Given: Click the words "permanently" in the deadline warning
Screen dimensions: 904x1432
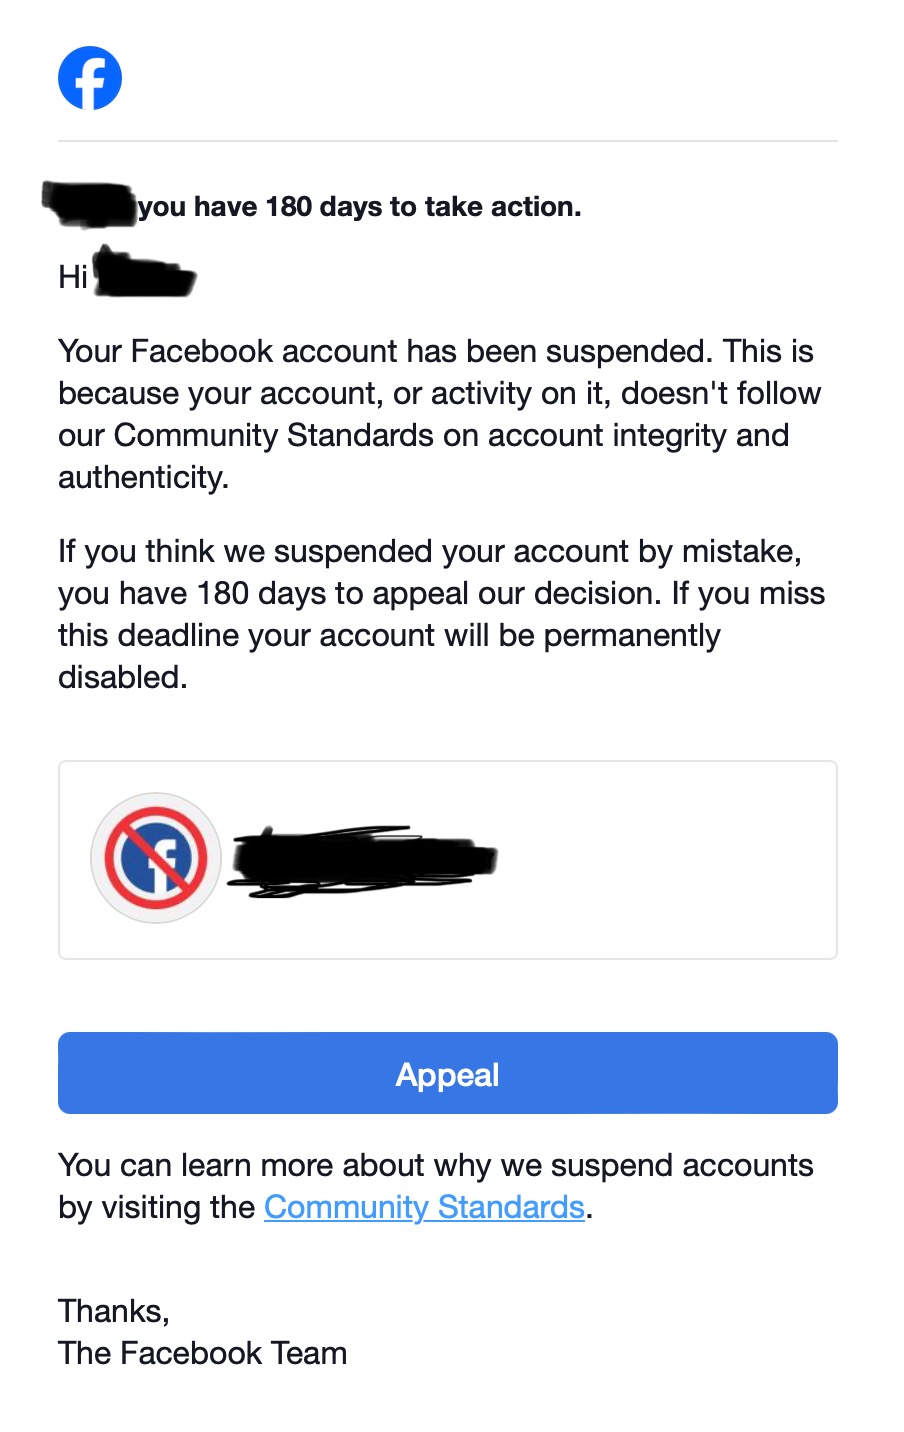Looking at the screenshot, I should [x=632, y=635].
